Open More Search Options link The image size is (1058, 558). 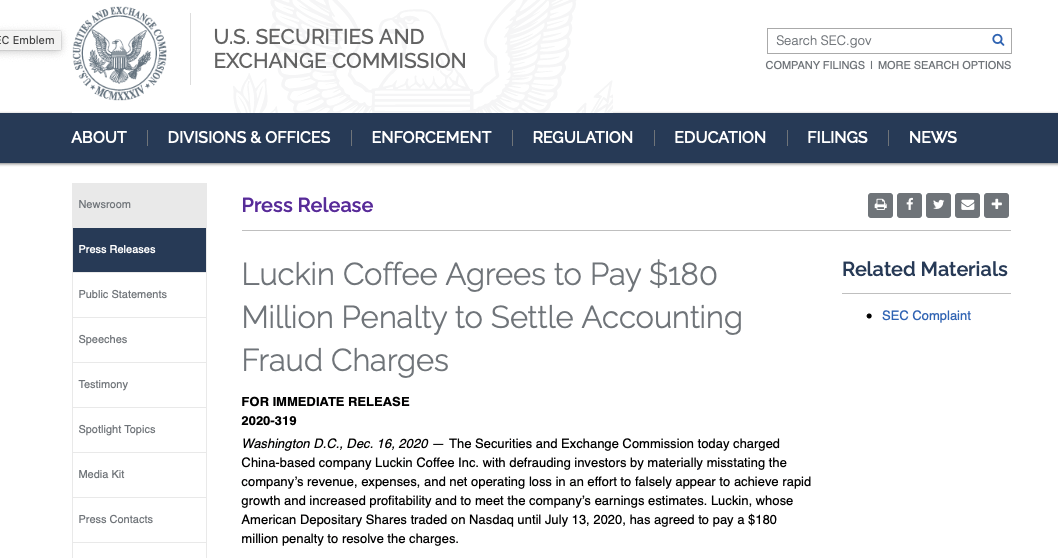pos(944,66)
